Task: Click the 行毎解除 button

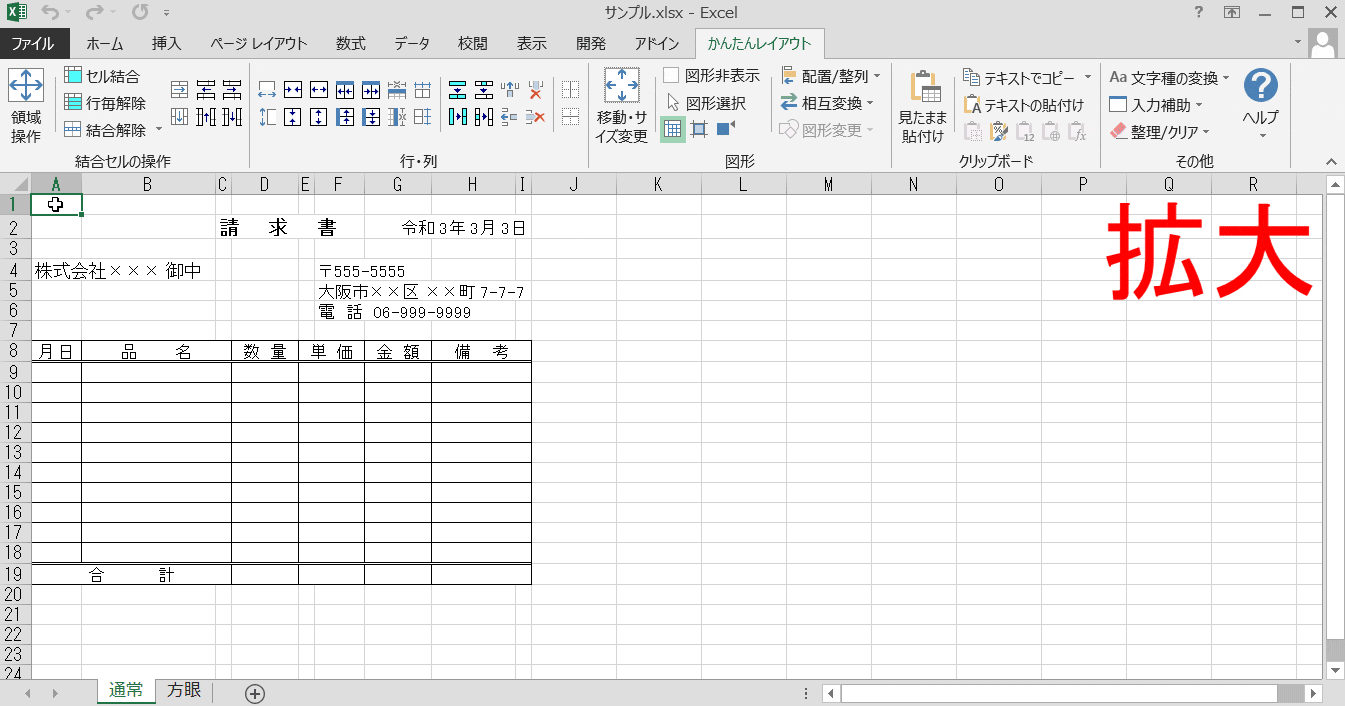Action: 104,103
